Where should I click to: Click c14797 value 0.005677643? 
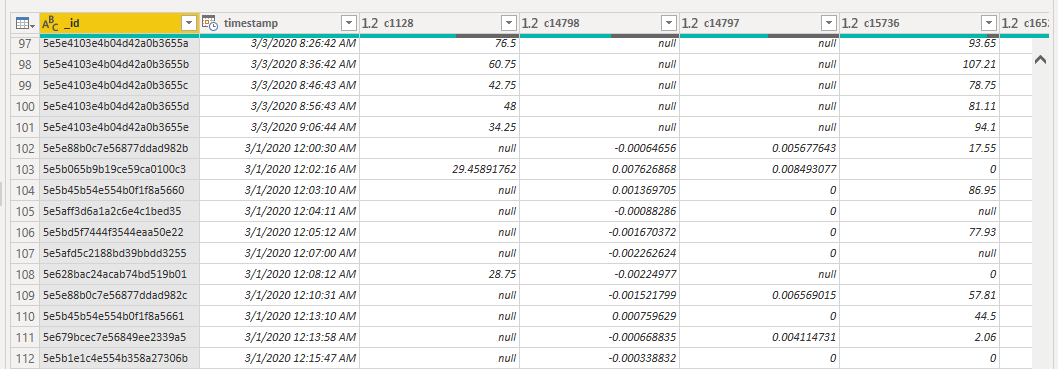click(x=803, y=148)
